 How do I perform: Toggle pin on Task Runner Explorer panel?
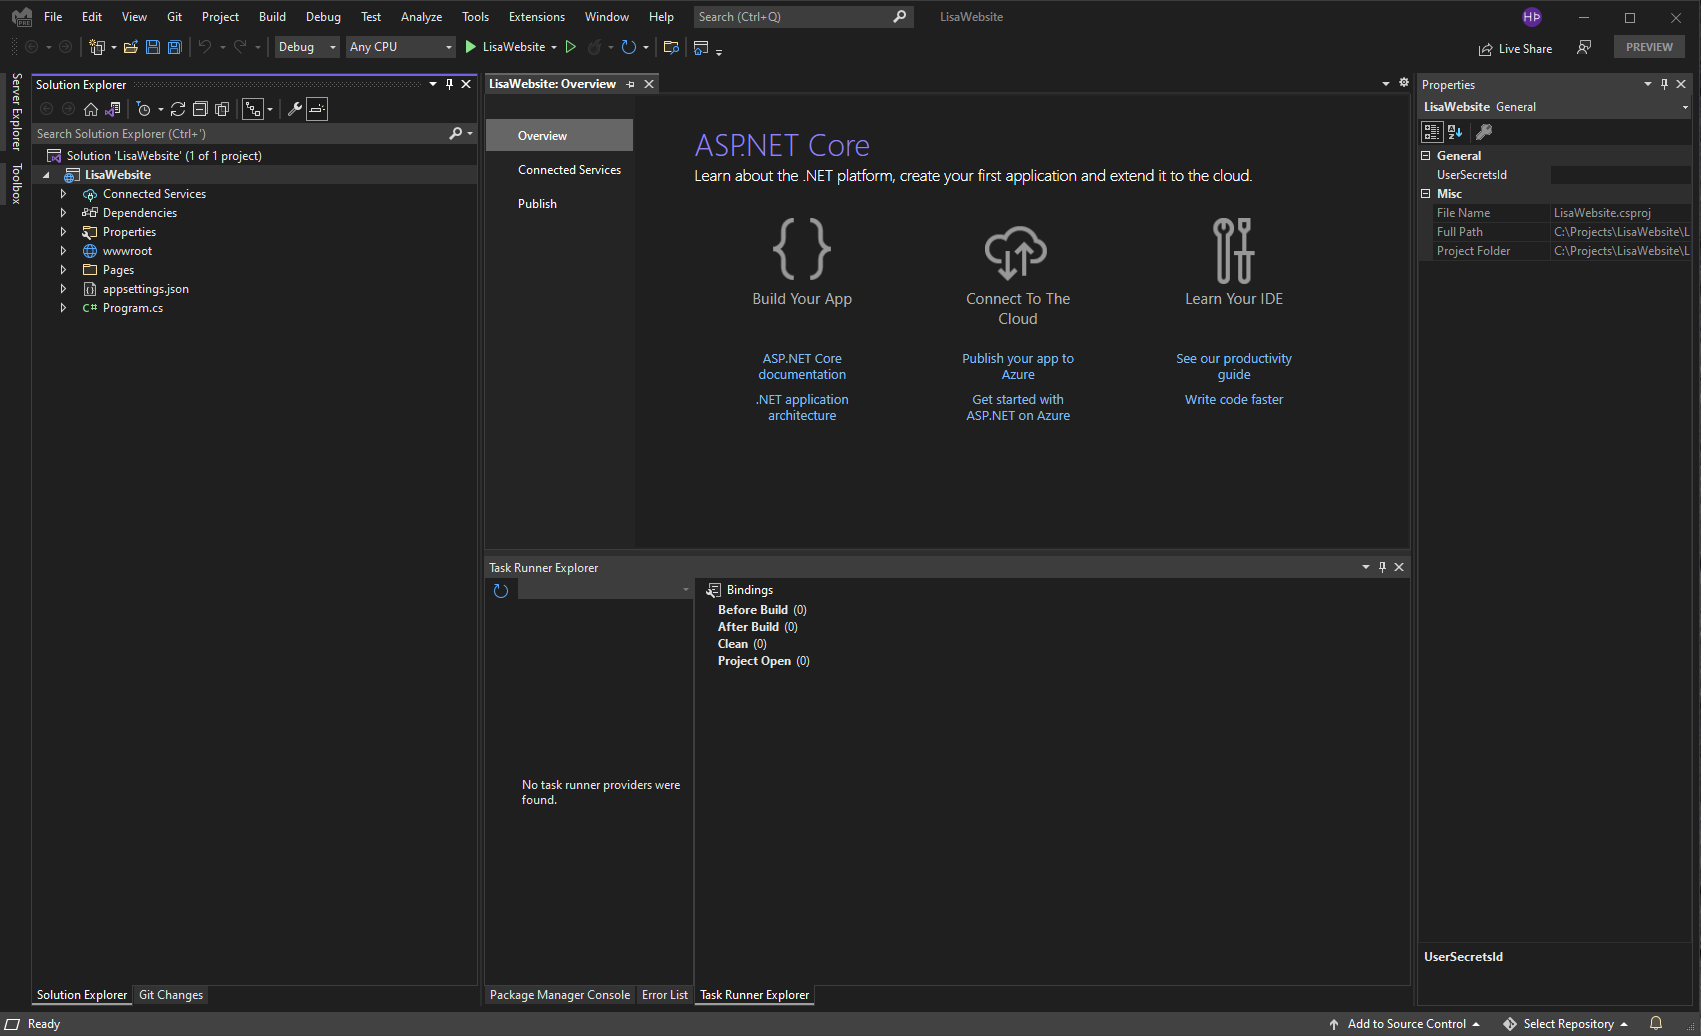1382,567
